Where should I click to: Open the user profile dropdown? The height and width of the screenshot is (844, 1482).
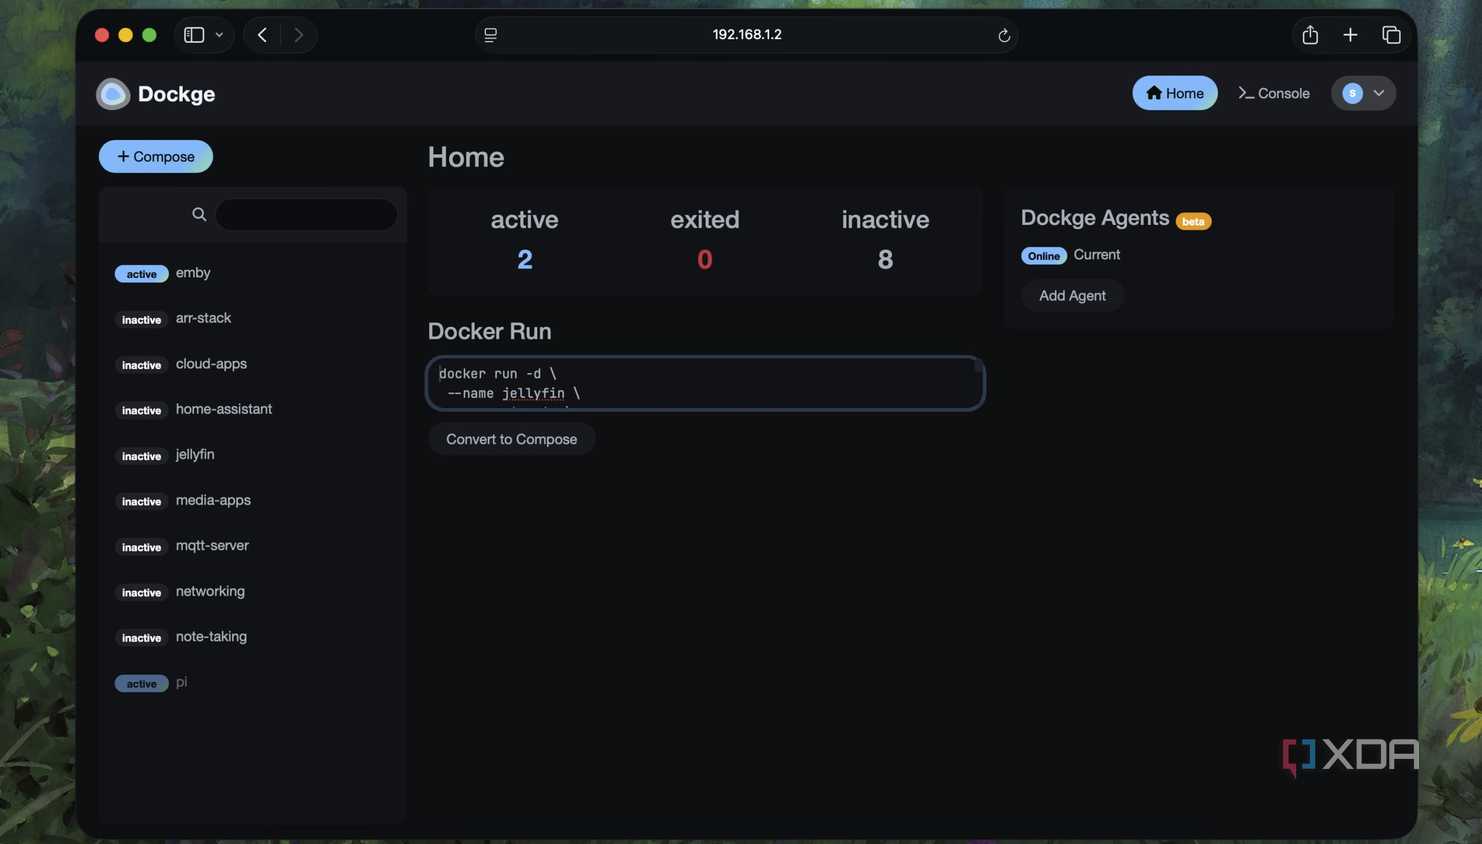tap(1364, 93)
